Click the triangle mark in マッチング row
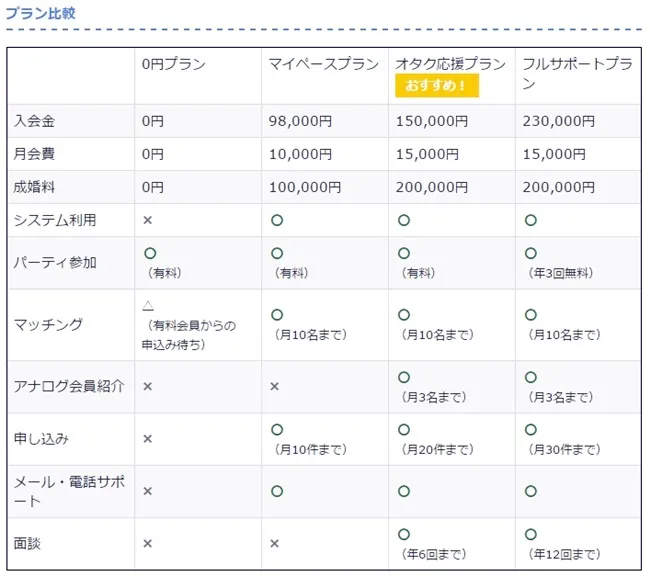Image resolution: width=650 pixels, height=576 pixels. pyautogui.click(x=148, y=306)
